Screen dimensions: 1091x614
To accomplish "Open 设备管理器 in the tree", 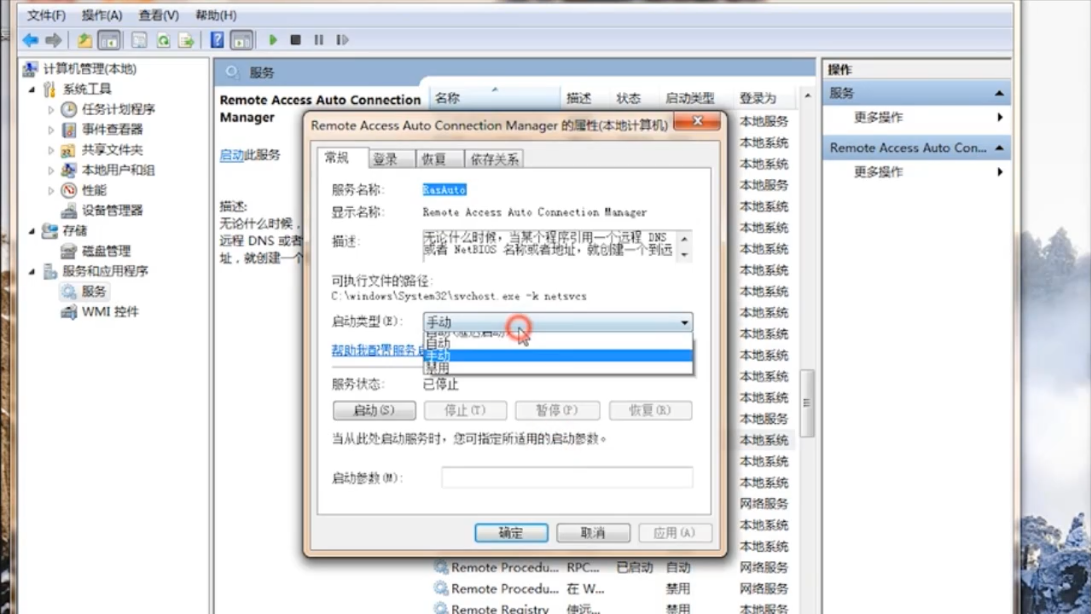I will [x=112, y=210].
